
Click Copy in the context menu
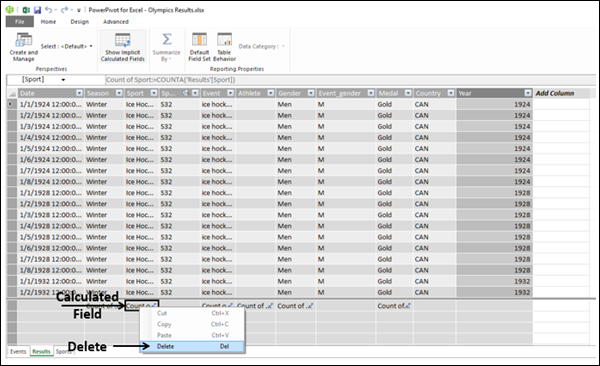point(192,324)
